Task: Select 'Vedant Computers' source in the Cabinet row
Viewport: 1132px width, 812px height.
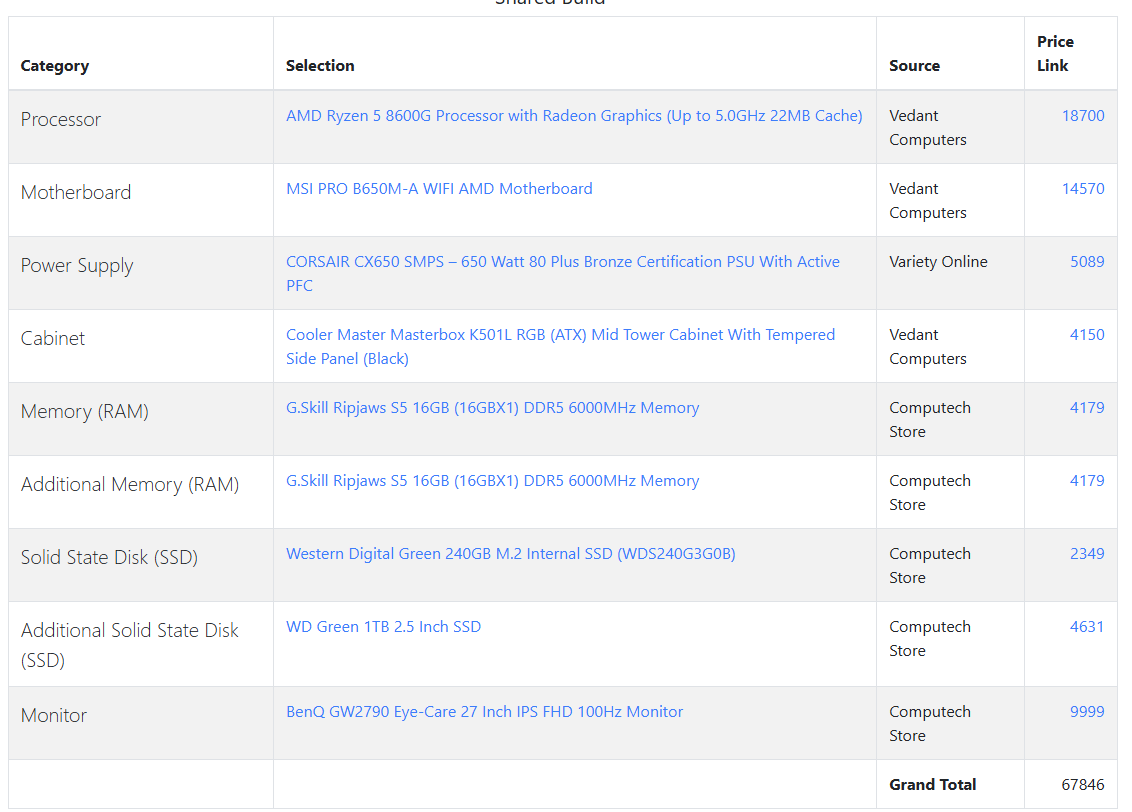Action: (x=928, y=346)
